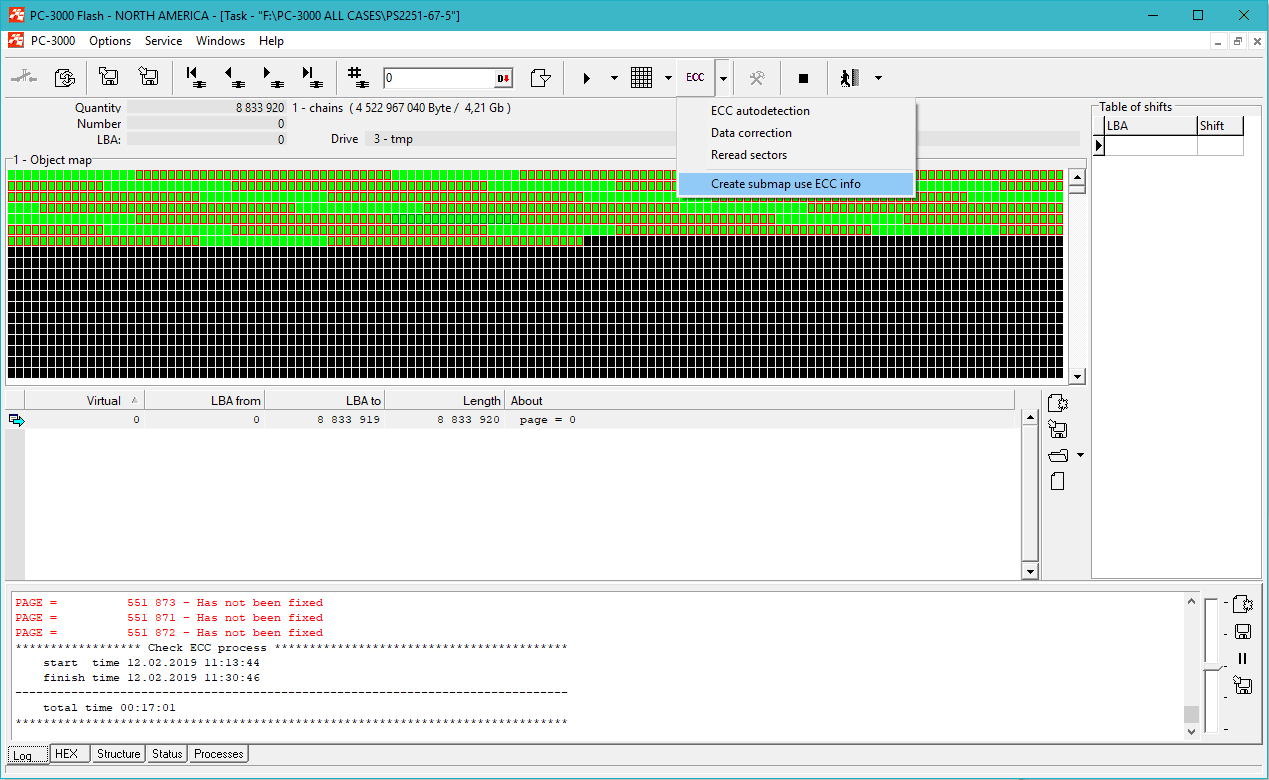Click the LBA from column header
1269x780 pixels.
205,401
